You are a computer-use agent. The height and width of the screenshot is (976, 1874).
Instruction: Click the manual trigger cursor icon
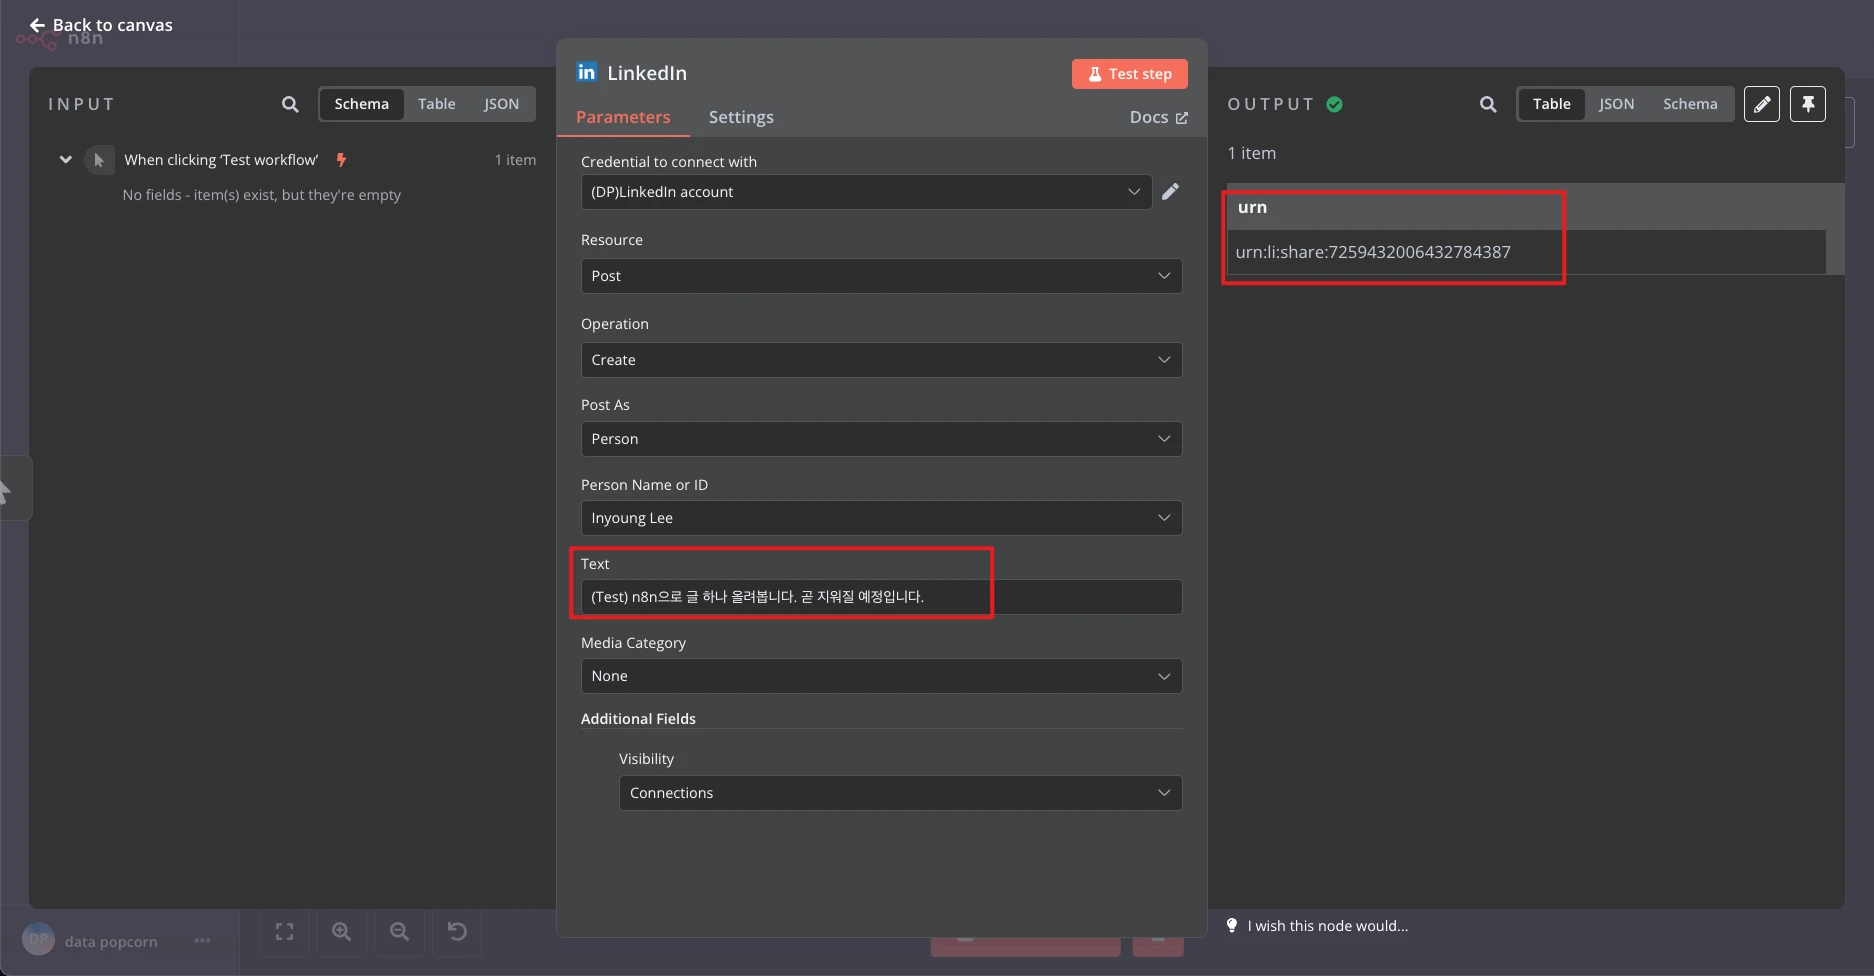[99, 160]
